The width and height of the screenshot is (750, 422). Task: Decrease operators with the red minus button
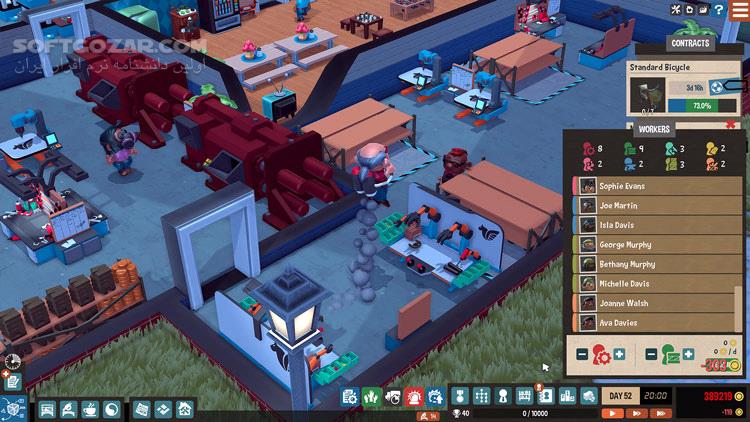coord(582,355)
